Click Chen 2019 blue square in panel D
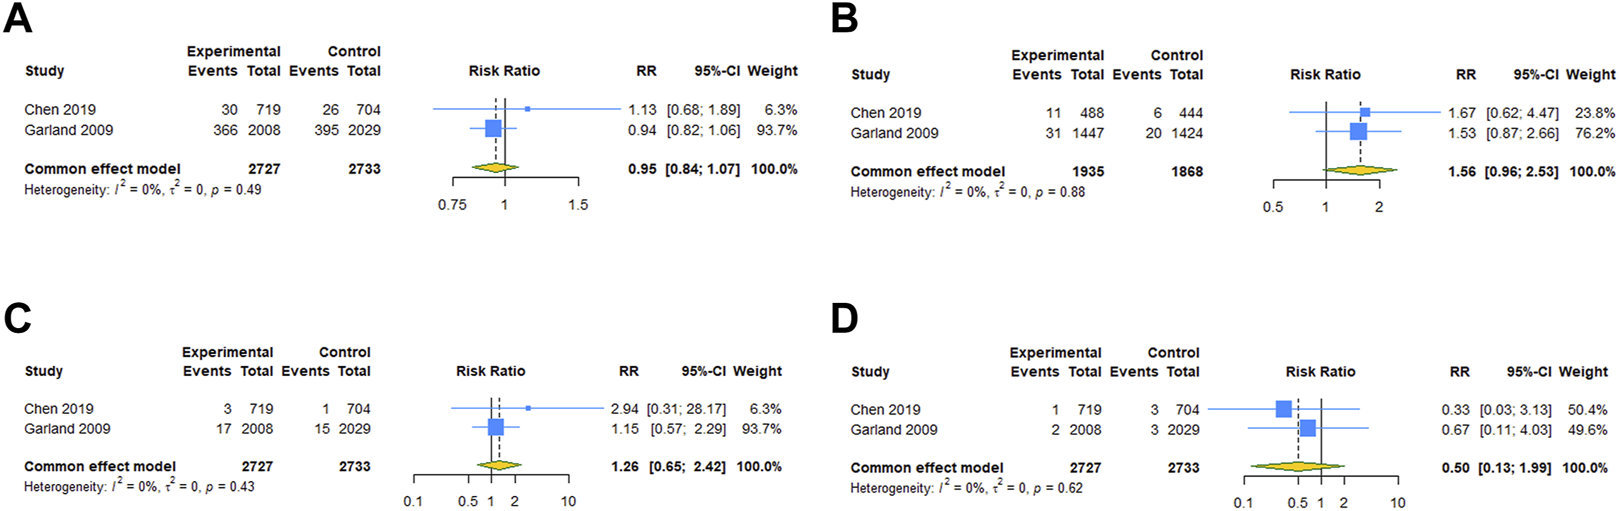The image size is (1619, 511). (1283, 409)
